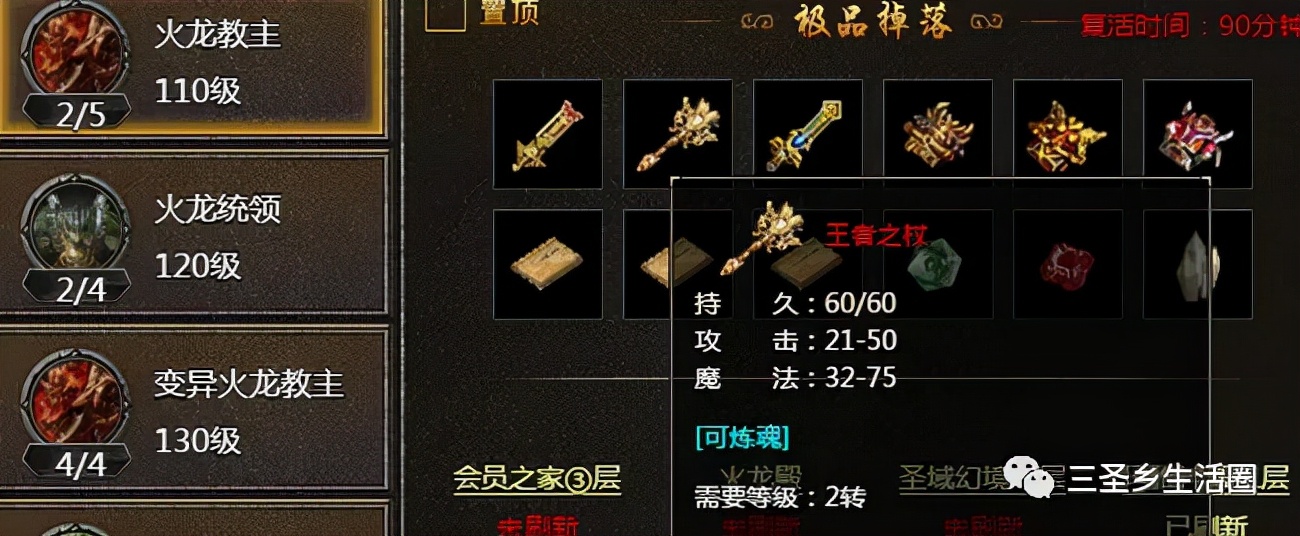The image size is (1300, 536).
Task: Select the golden armor drop item
Action: 938,134
